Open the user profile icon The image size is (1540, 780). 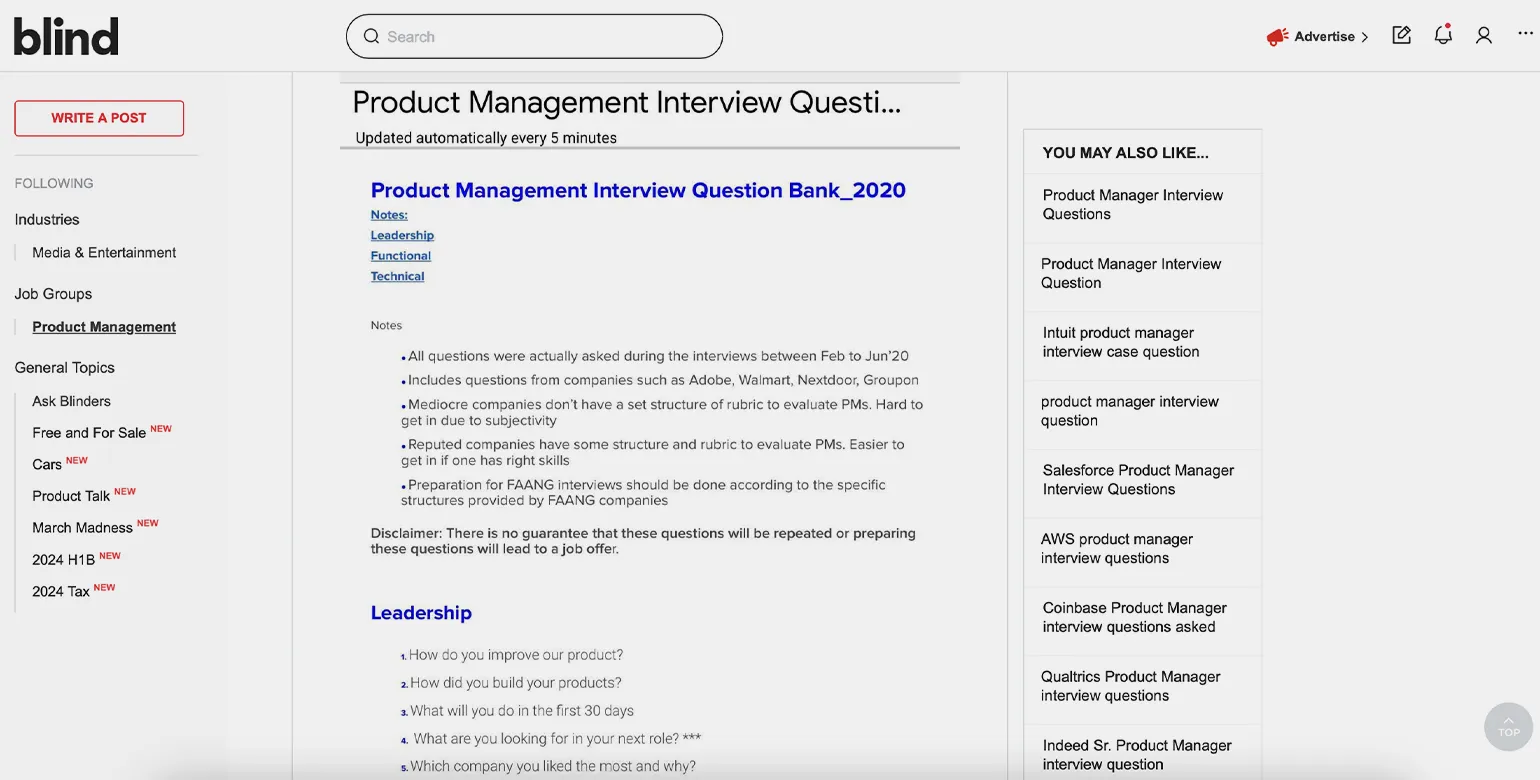(x=1483, y=36)
